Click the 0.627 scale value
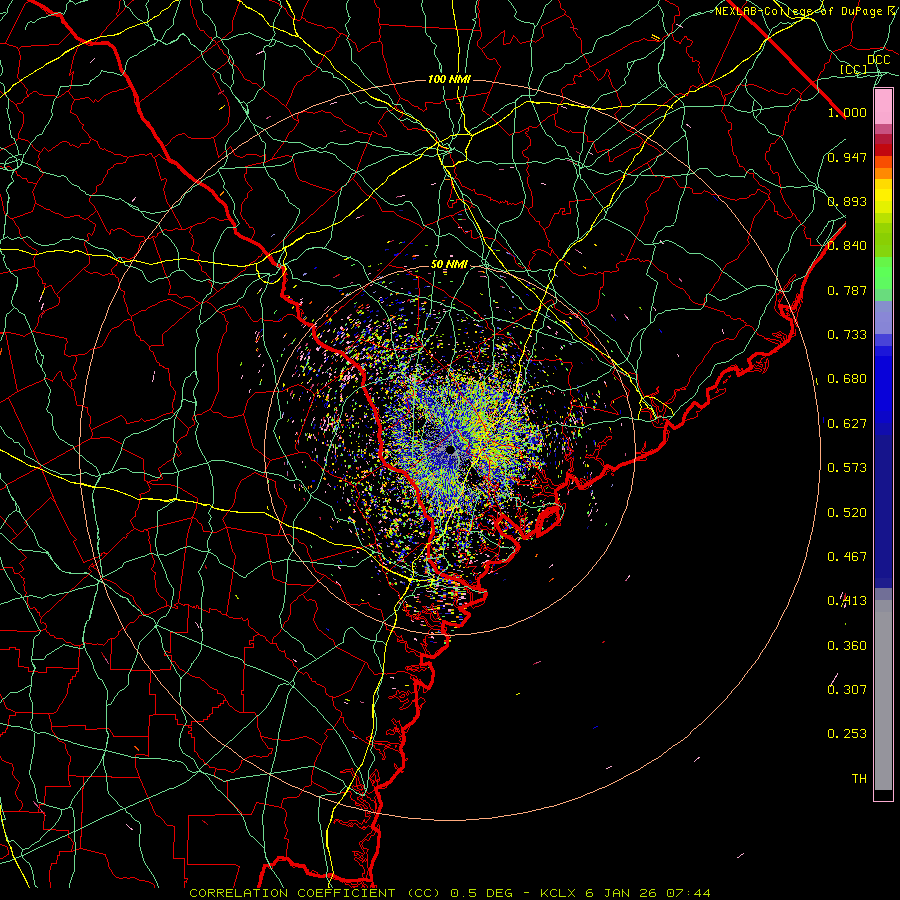The image size is (900, 900). [847, 424]
